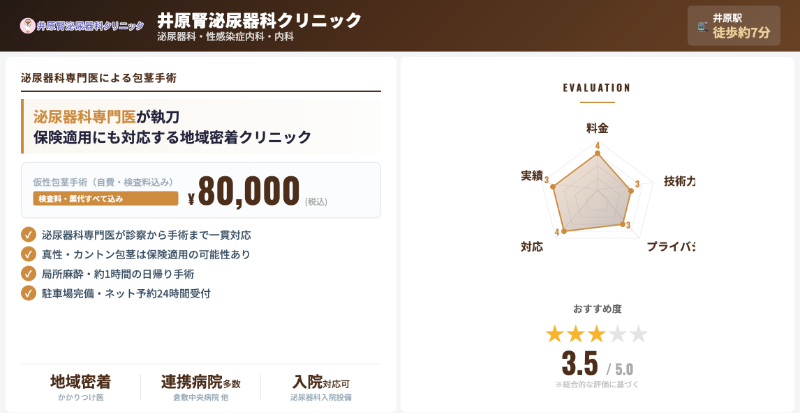The image size is (800, 418).
Task: Select the 地域密着 feature item
Action: point(81,387)
